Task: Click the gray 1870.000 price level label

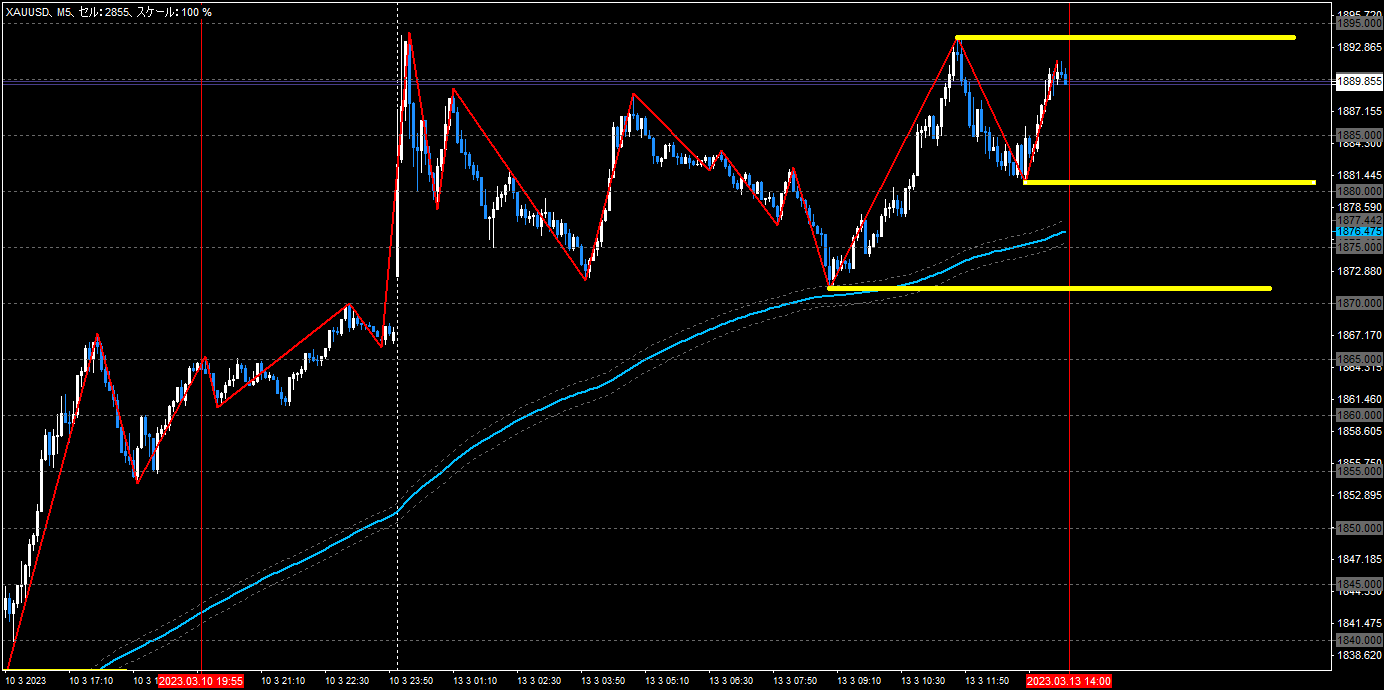Action: tap(1359, 303)
